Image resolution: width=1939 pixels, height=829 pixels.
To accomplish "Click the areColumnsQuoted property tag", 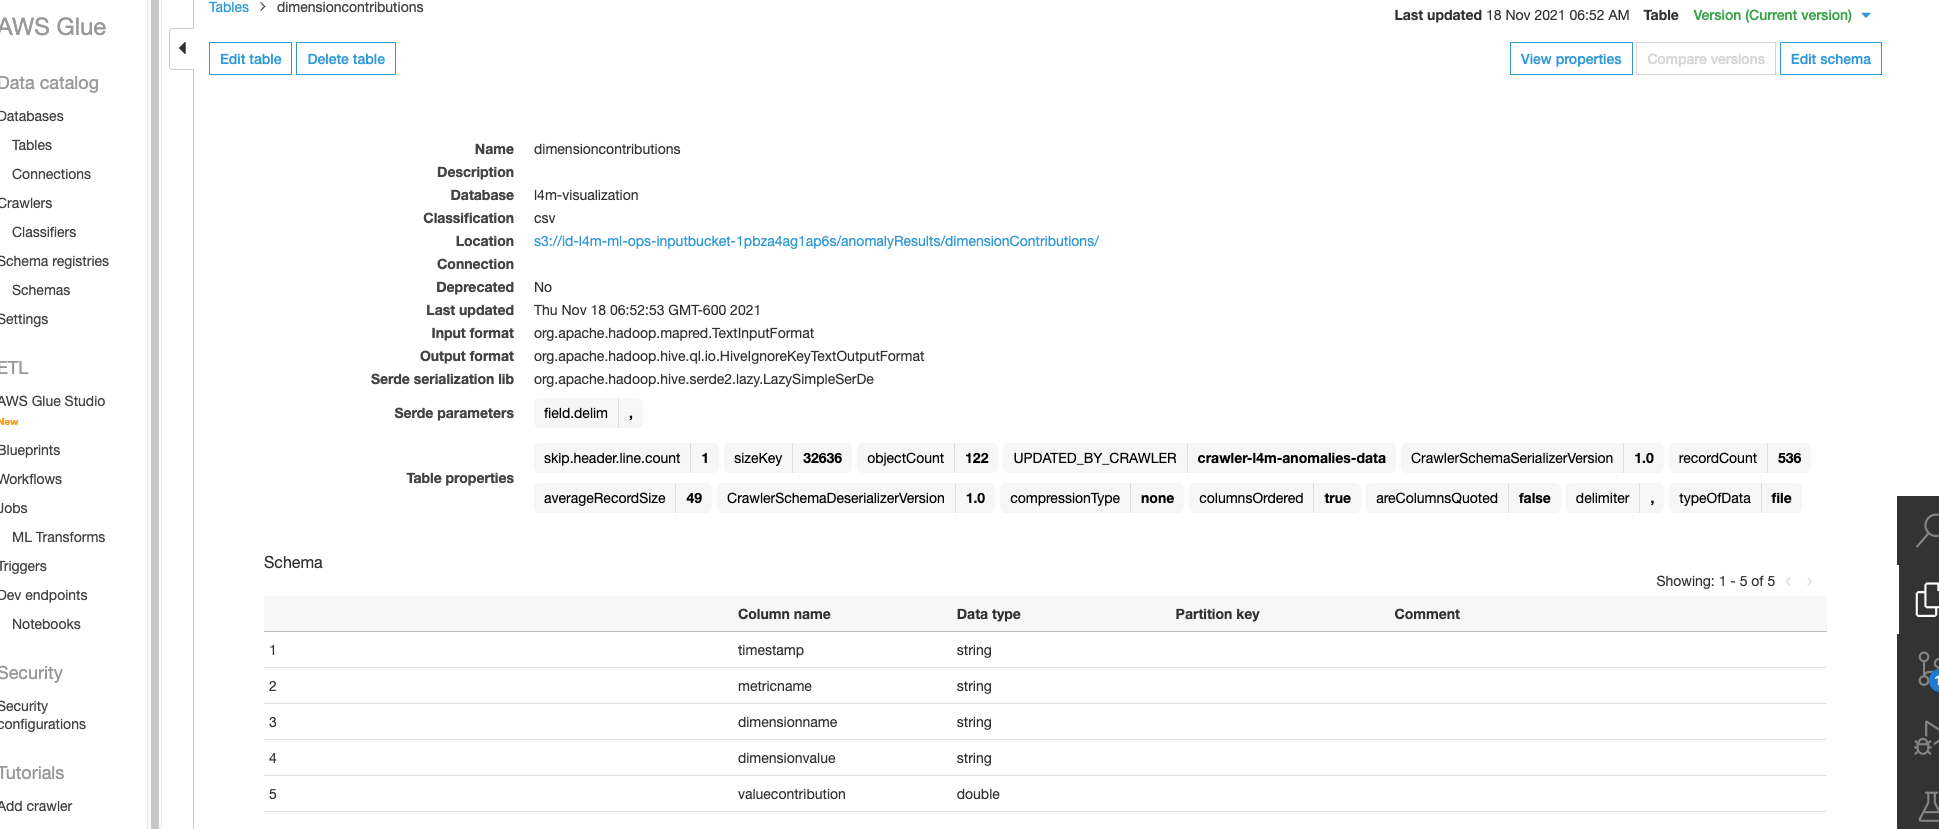I will click(x=1463, y=498).
